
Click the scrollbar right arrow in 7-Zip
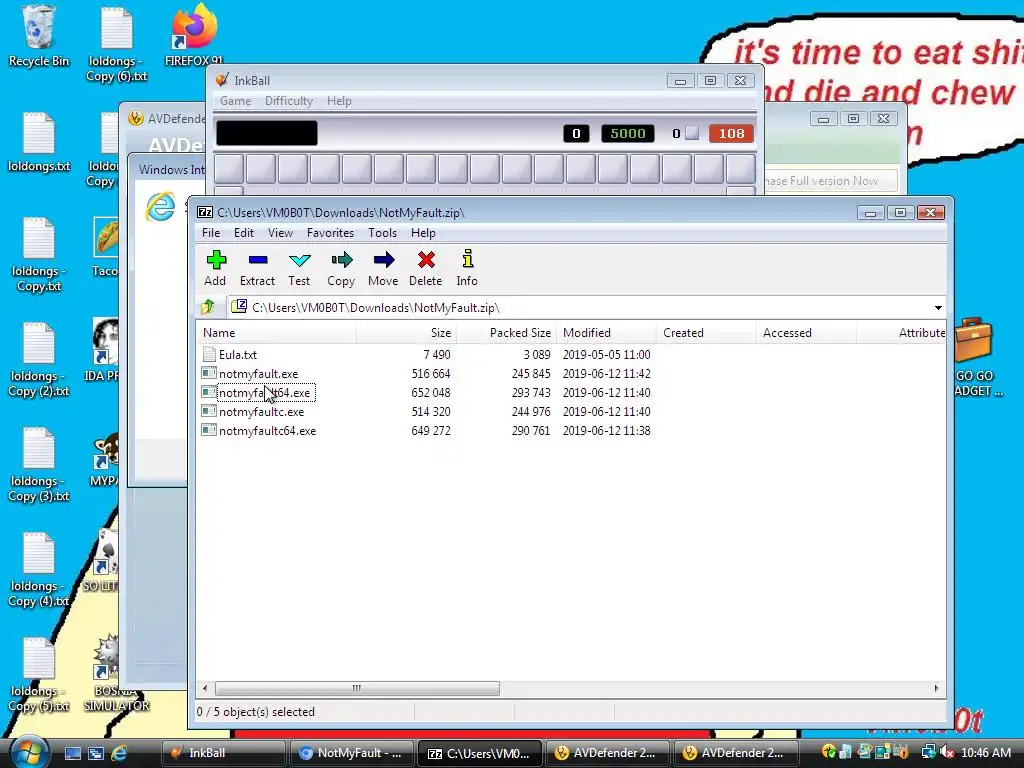tap(936, 688)
